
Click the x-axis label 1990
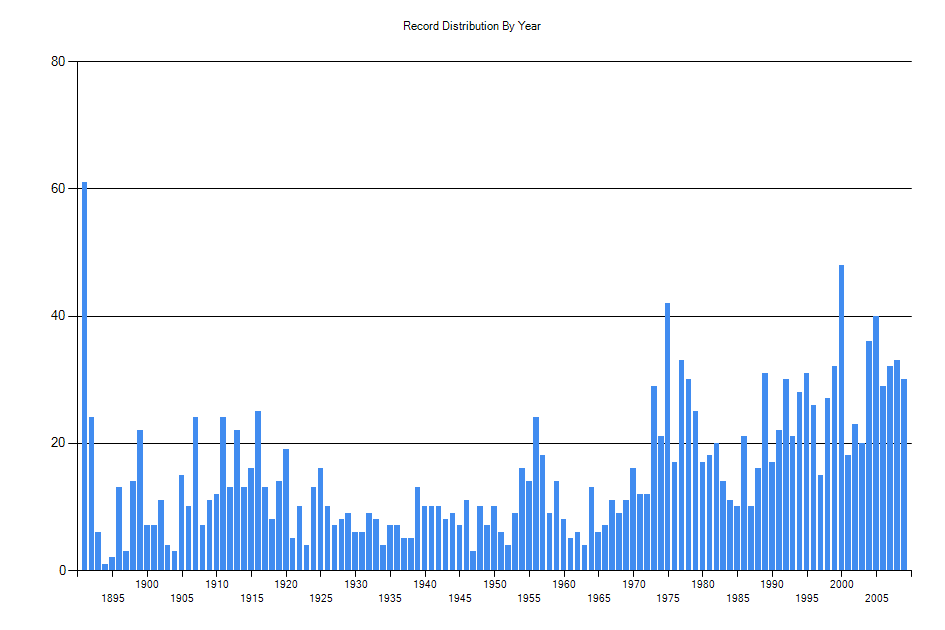(772, 584)
